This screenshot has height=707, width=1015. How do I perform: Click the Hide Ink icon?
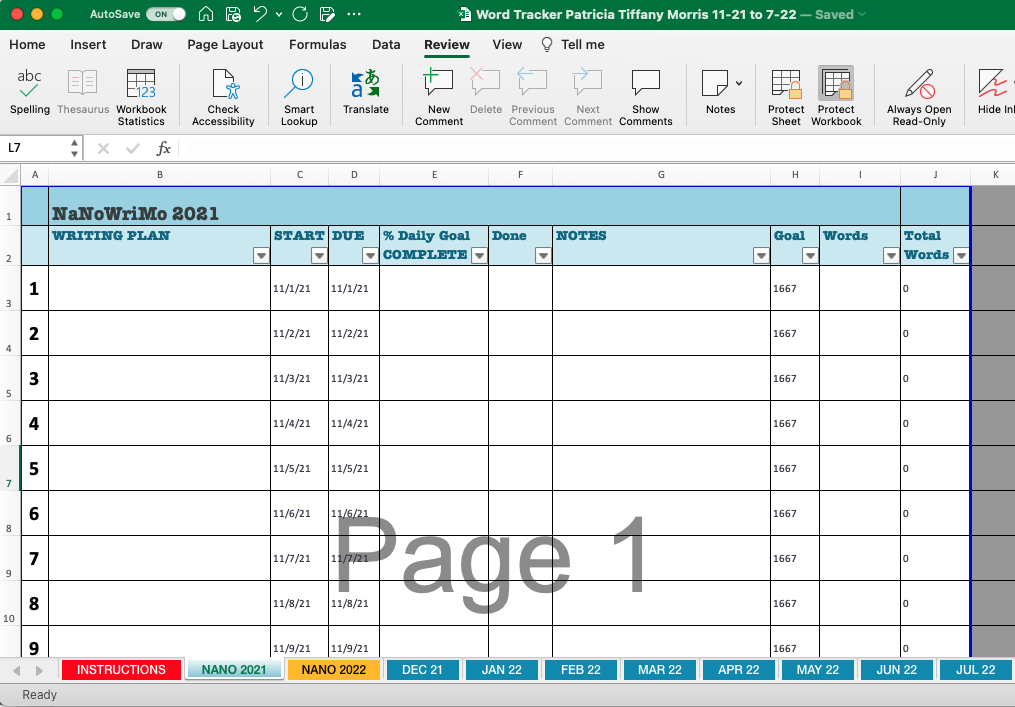tap(992, 84)
